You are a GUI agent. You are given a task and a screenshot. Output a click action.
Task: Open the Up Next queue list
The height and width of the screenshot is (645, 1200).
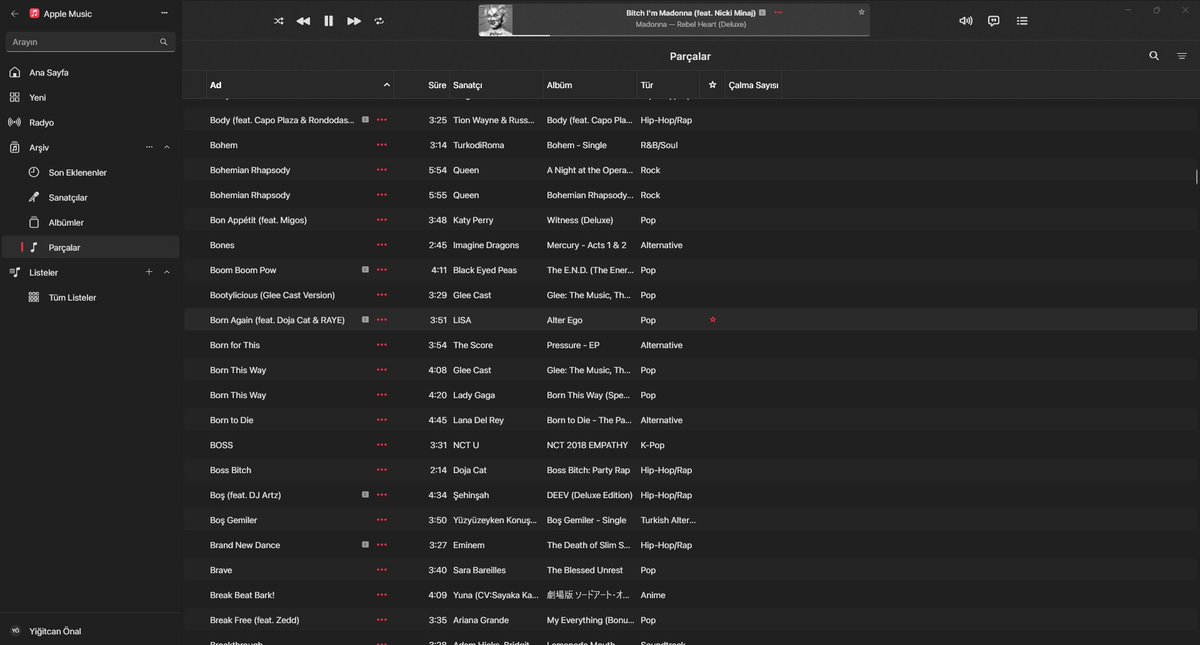coord(1022,21)
